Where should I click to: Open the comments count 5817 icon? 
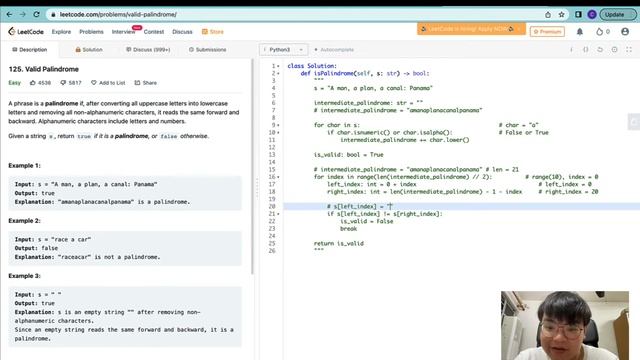(x=71, y=83)
